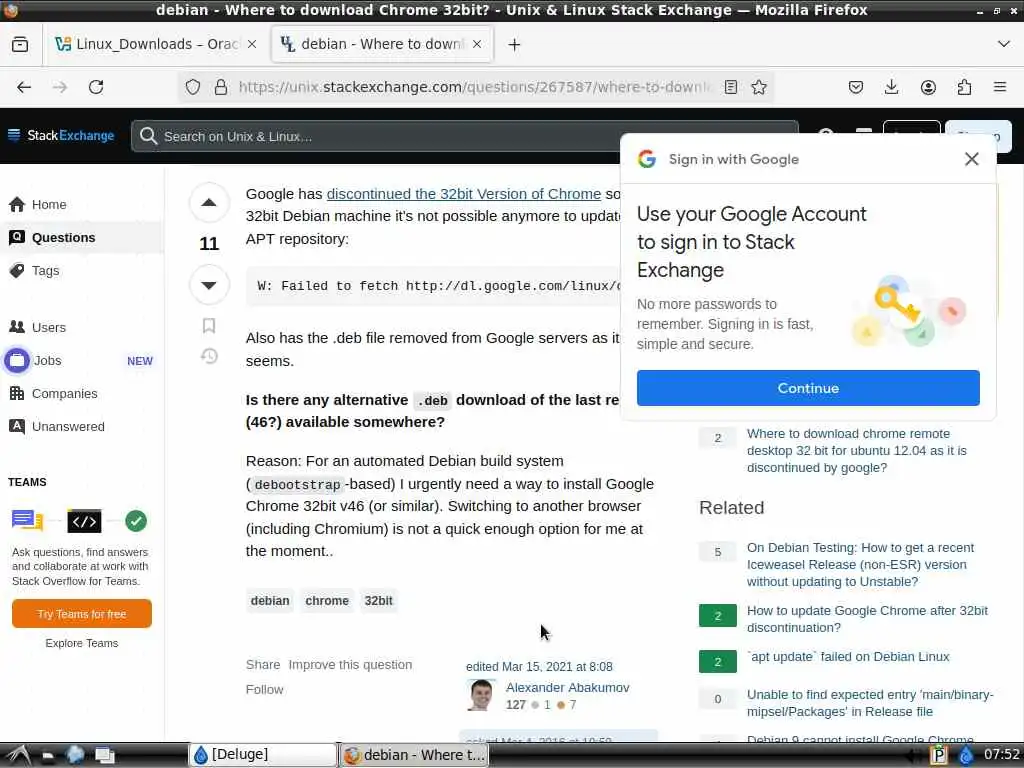The image size is (1024, 768).
Task: Click the Share link below question
Action: (263, 664)
